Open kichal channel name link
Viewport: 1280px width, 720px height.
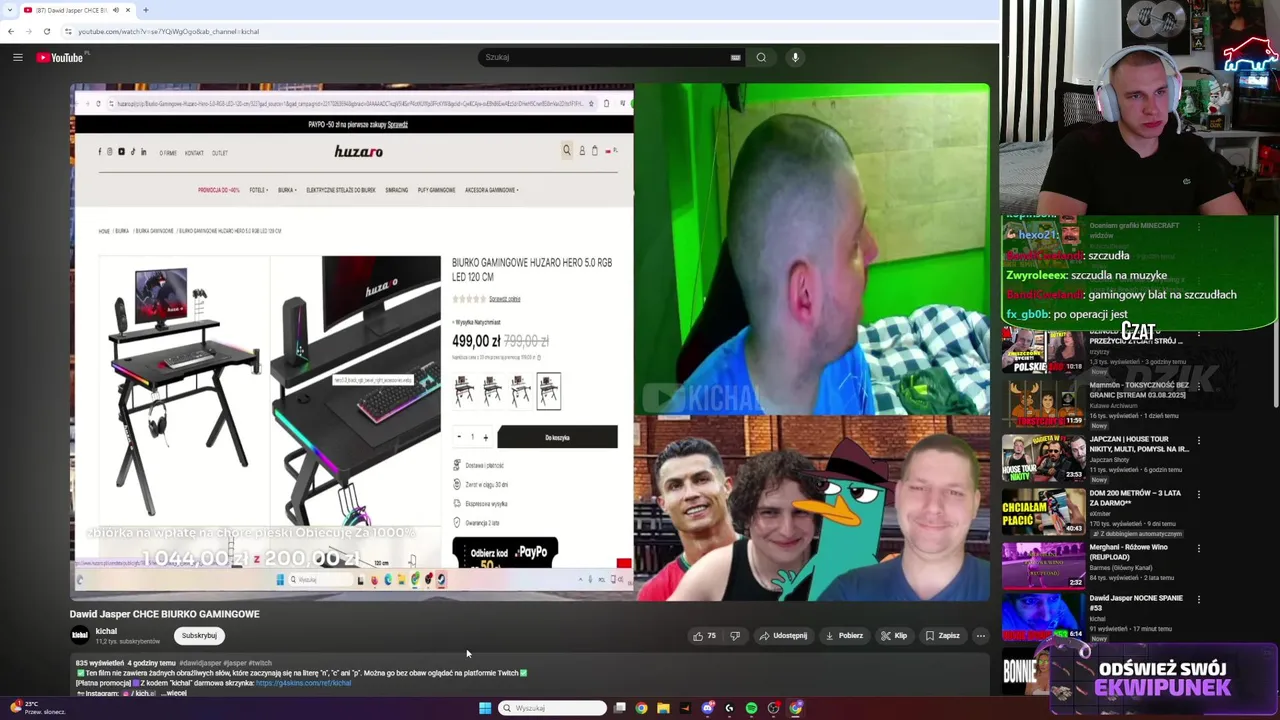tap(106, 631)
